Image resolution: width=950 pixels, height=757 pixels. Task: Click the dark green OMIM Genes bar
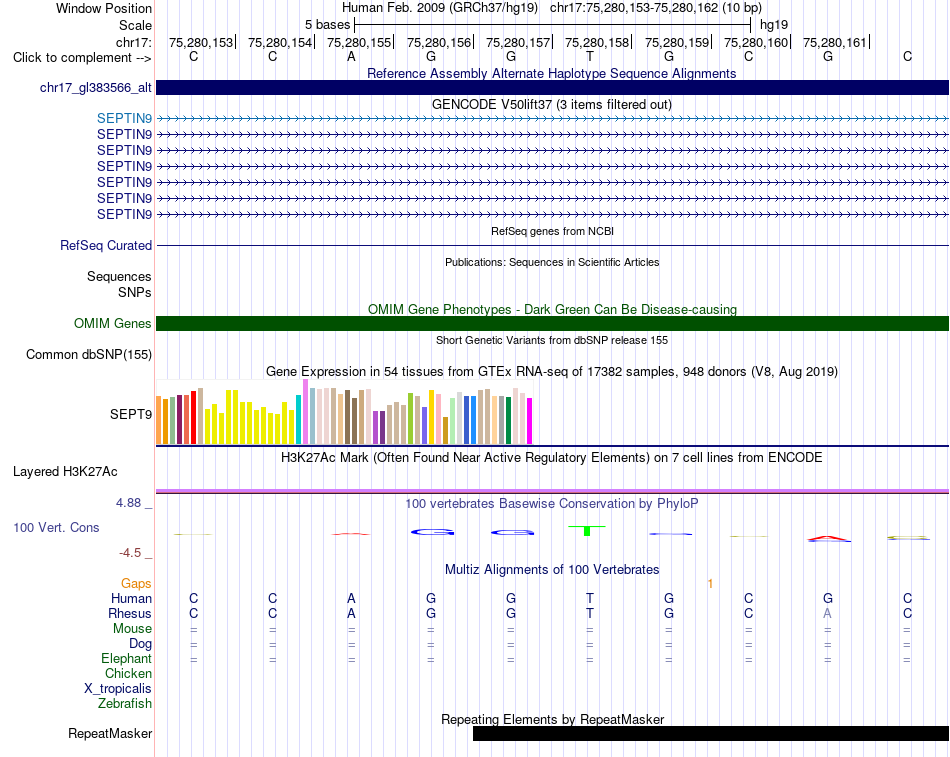click(552, 324)
